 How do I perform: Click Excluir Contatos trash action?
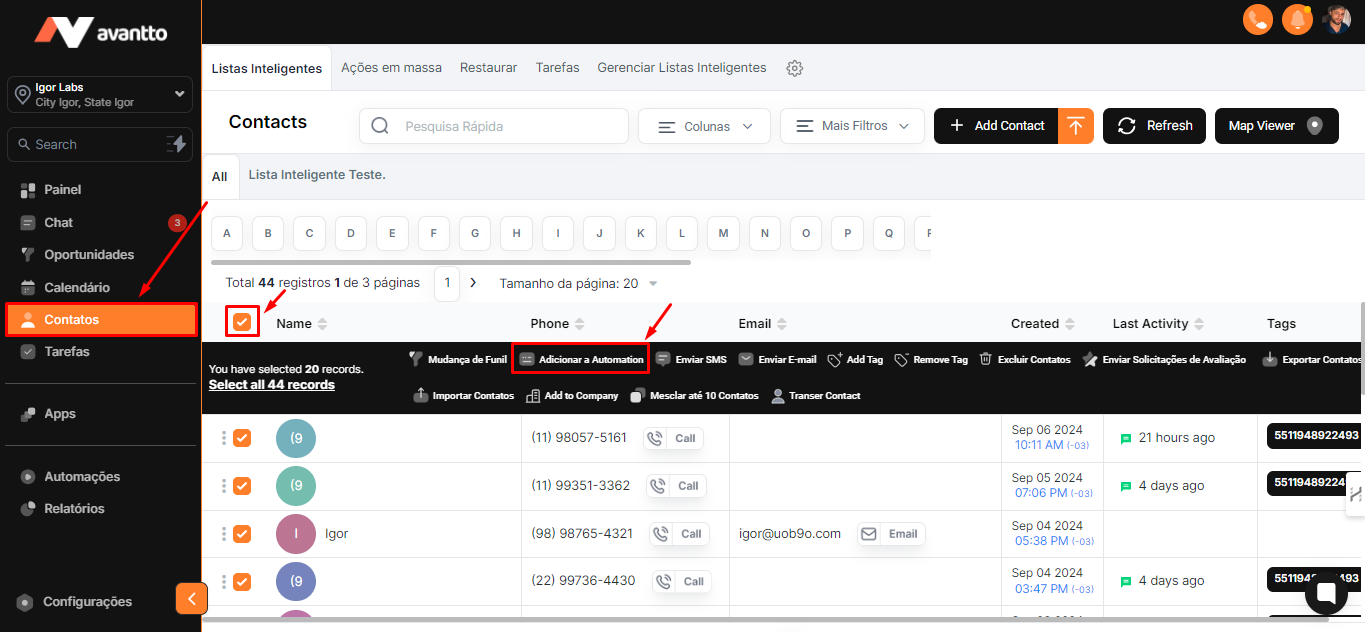(x=1024, y=359)
